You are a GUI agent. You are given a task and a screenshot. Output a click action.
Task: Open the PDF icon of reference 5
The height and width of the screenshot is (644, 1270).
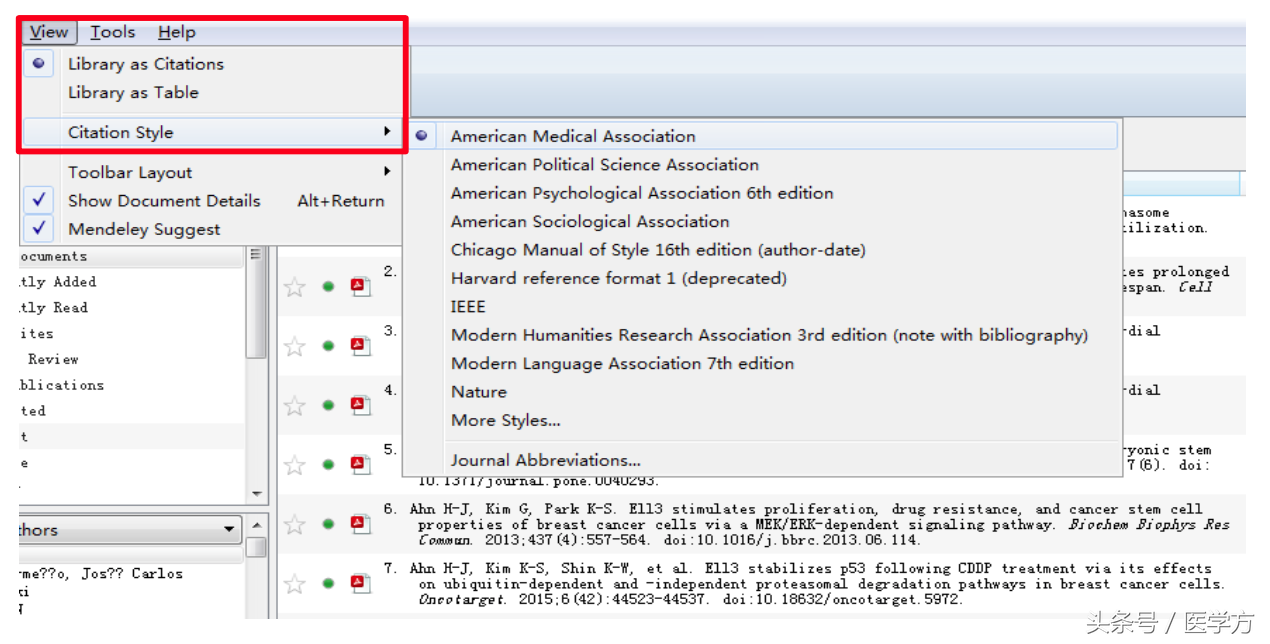(x=360, y=465)
